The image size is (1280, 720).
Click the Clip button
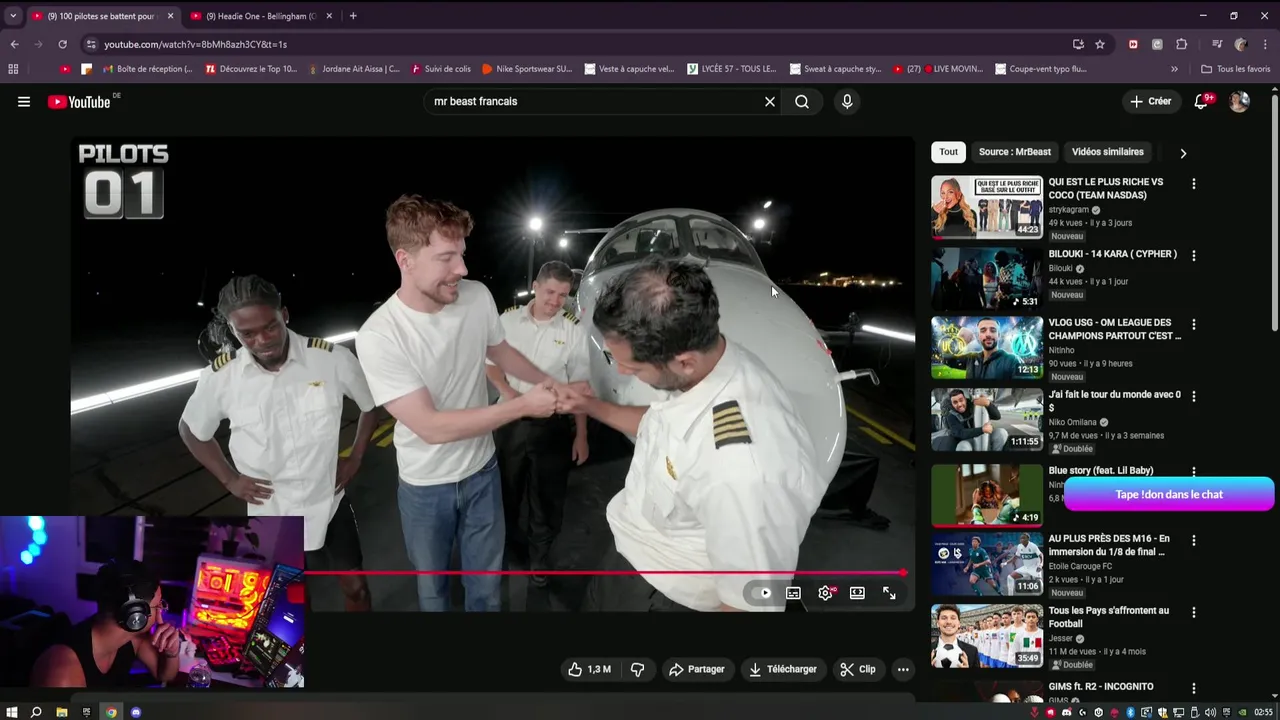click(x=857, y=669)
